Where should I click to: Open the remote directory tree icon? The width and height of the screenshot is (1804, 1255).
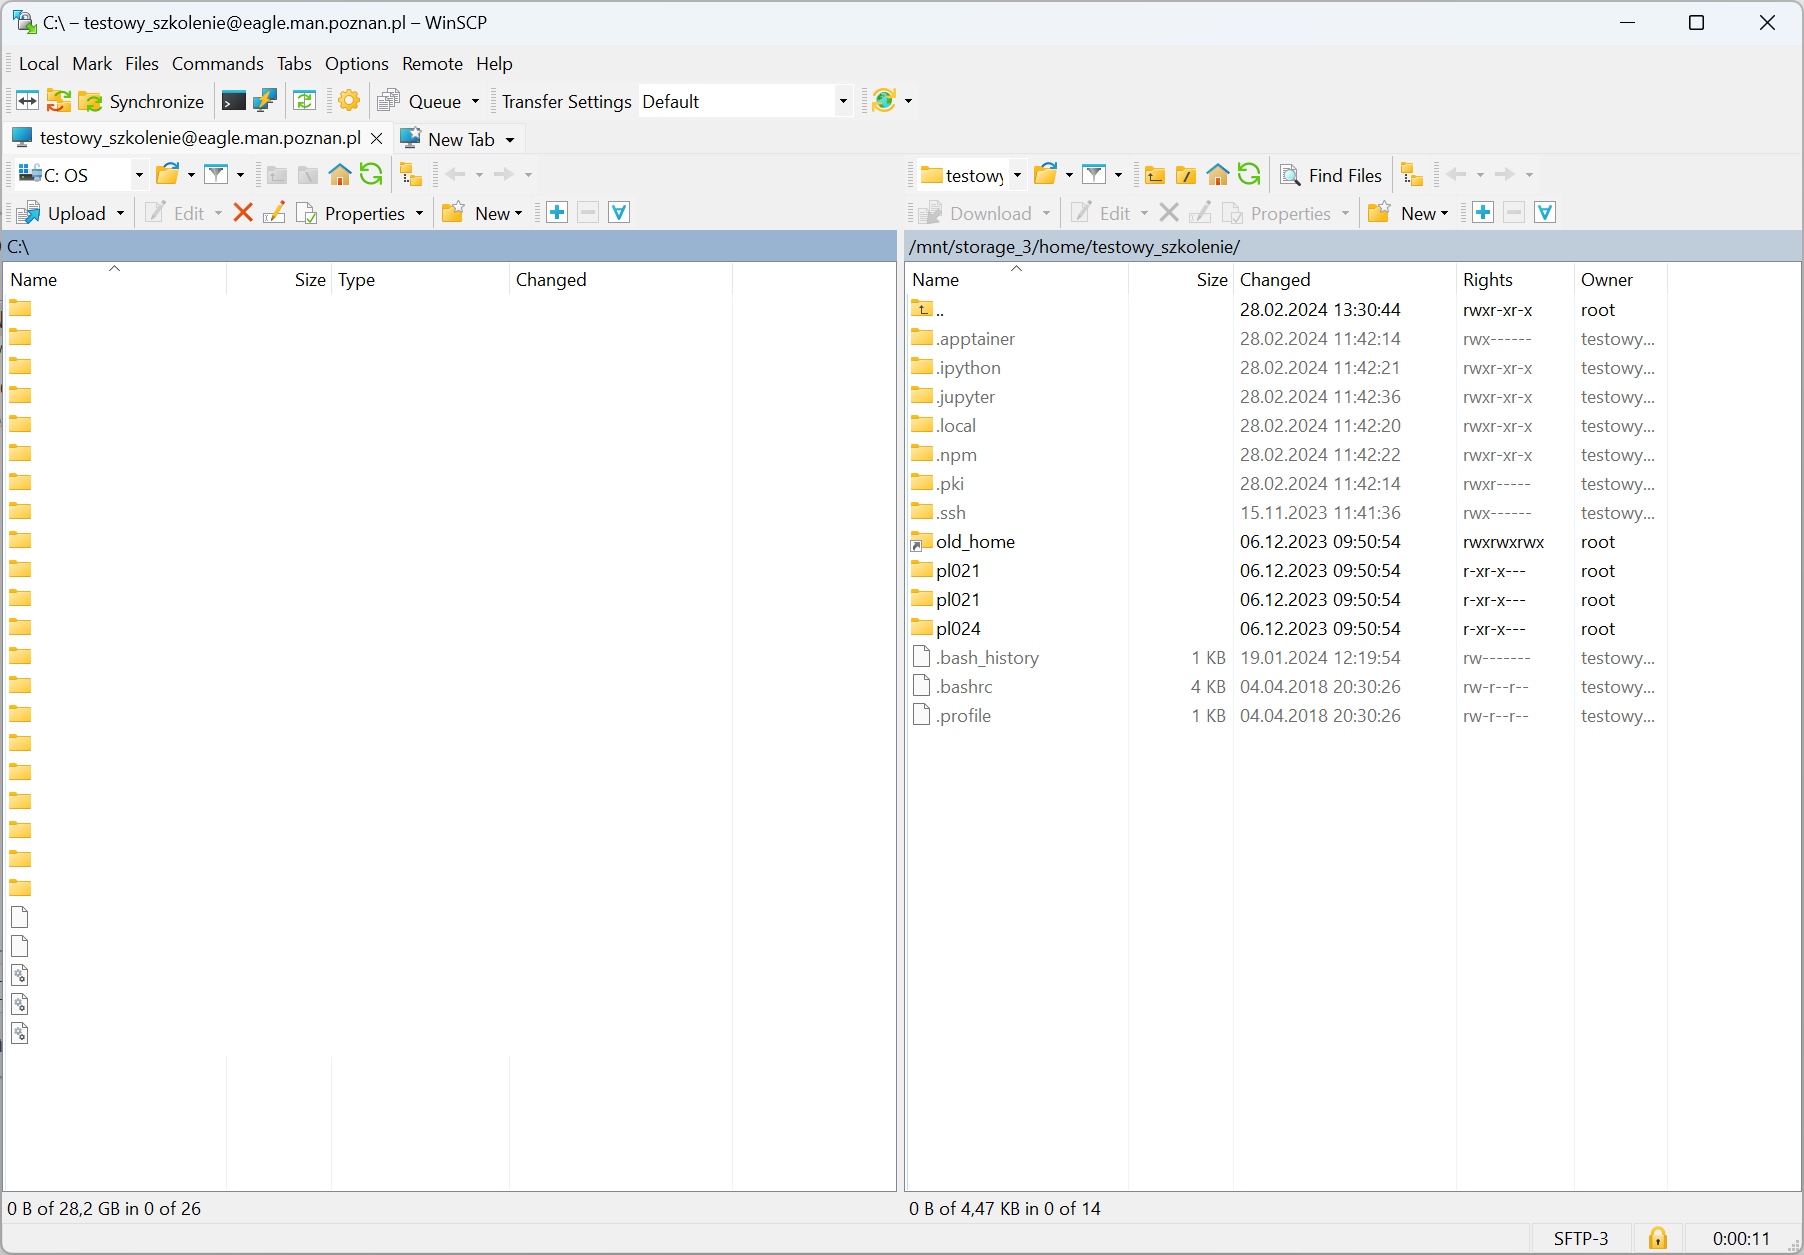(x=1412, y=175)
